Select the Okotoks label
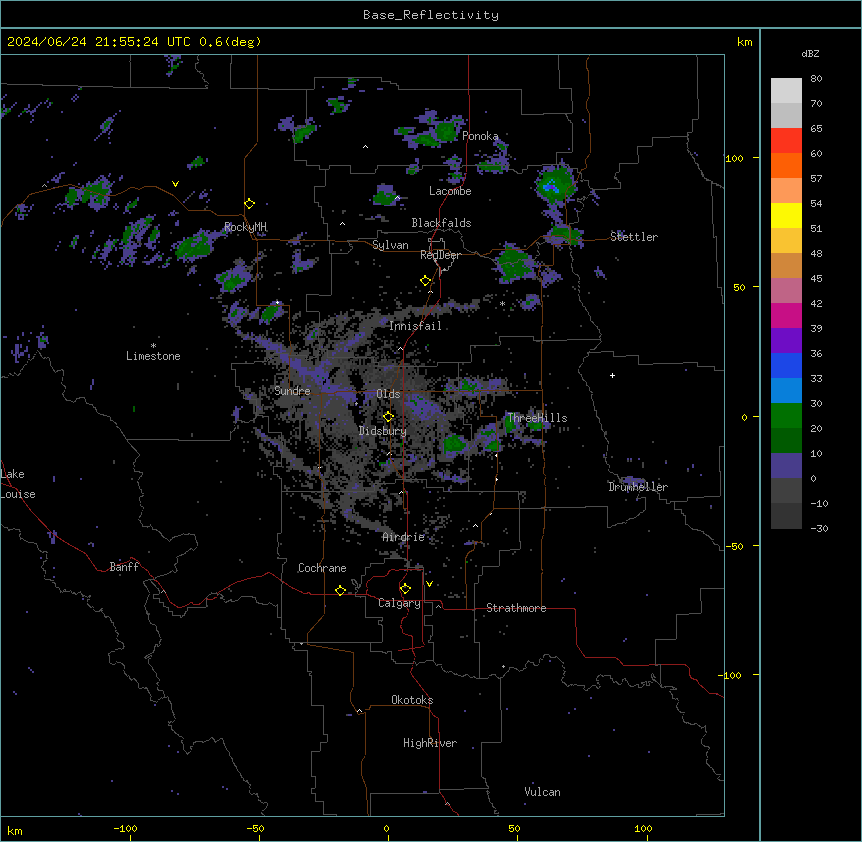The image size is (862, 842). pyautogui.click(x=412, y=700)
